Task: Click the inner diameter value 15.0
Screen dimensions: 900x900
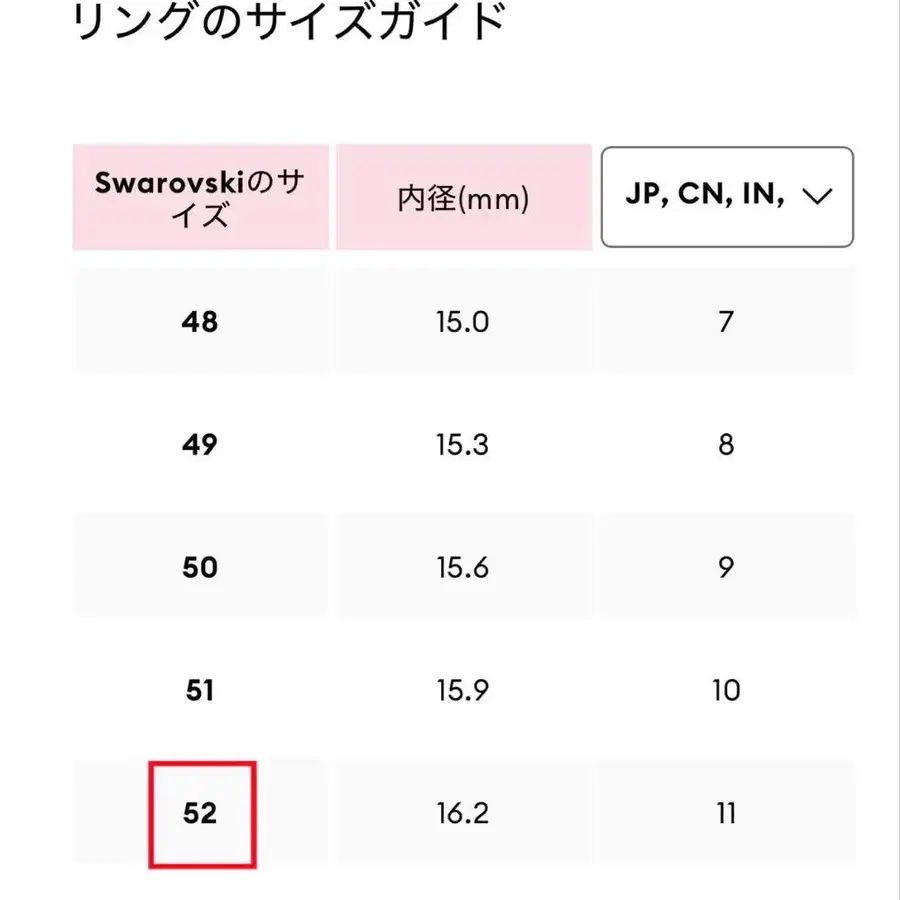Action: pos(462,322)
